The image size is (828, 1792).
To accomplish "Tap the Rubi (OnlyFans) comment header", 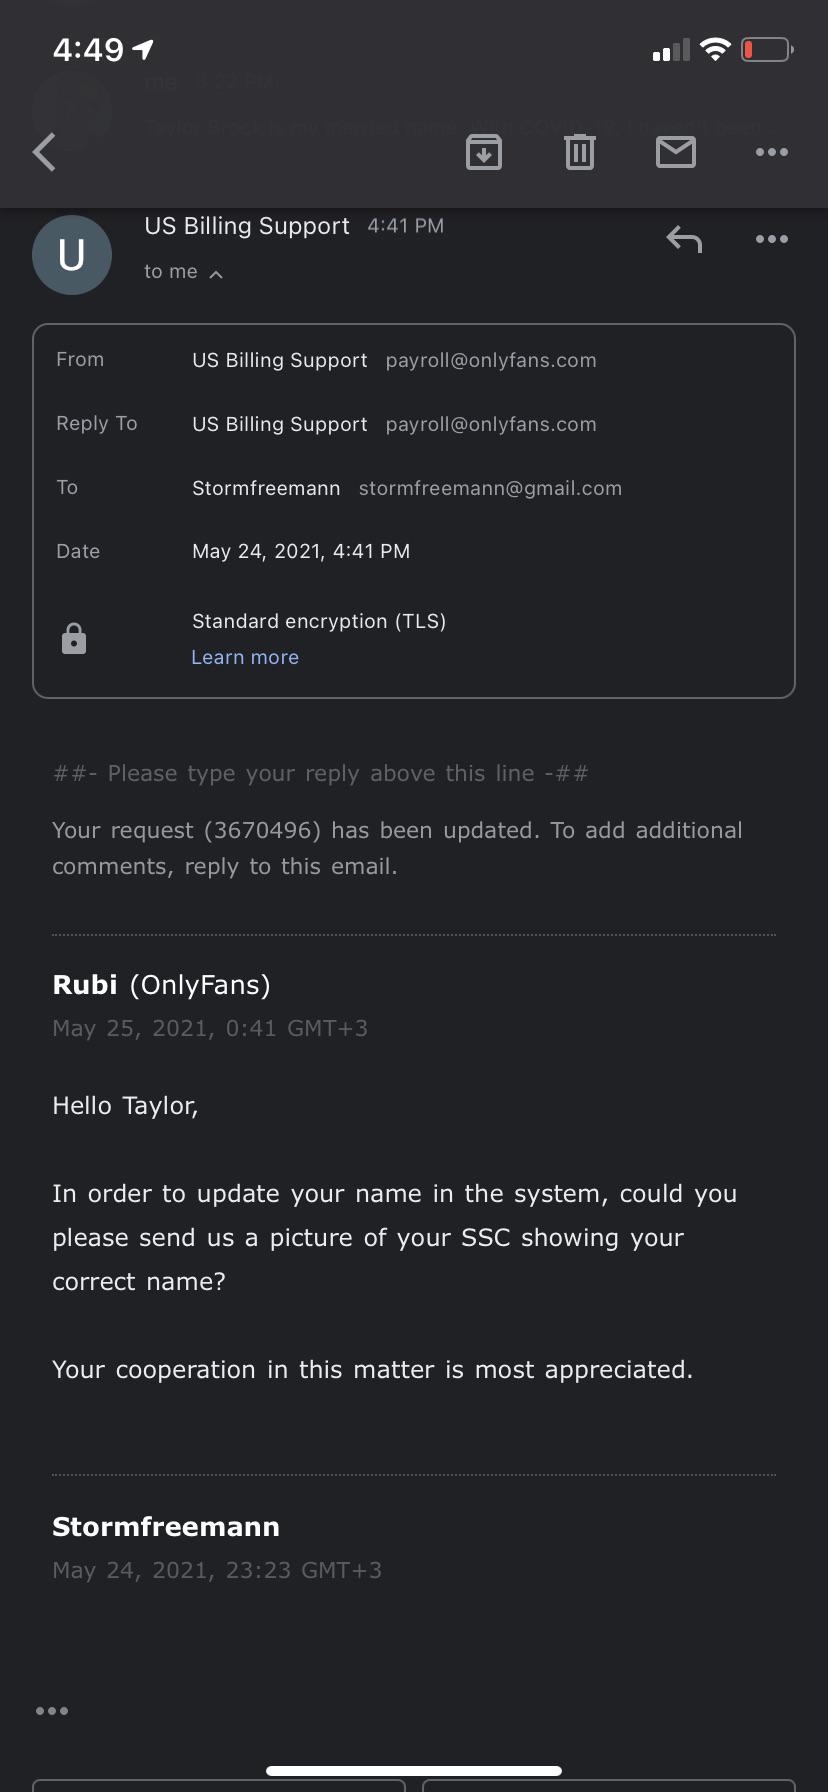I will coord(161,985).
